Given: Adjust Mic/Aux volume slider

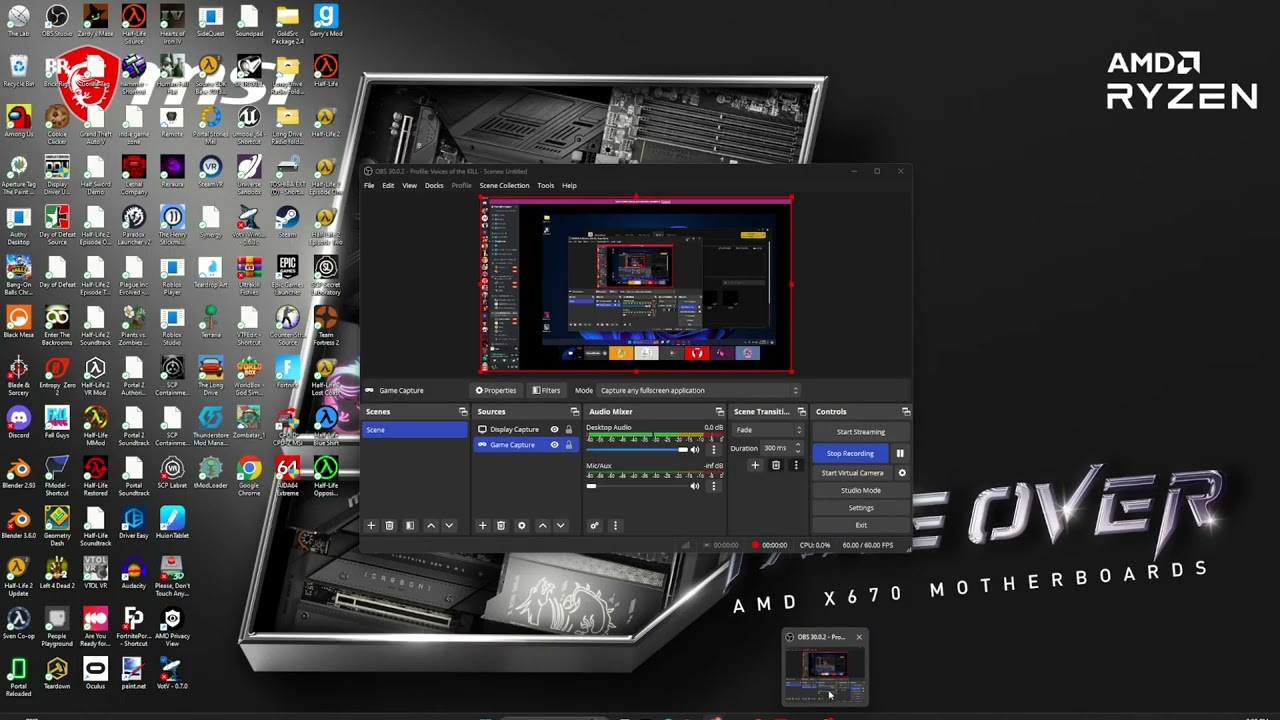Looking at the screenshot, I should [x=637, y=486].
